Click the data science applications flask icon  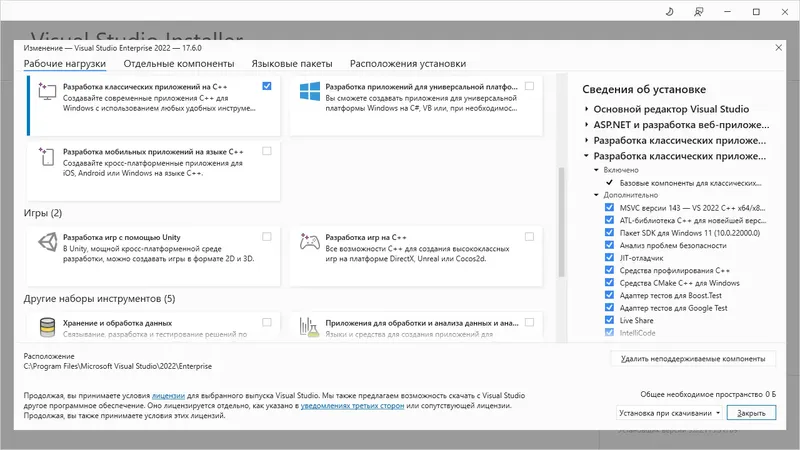[309, 328]
